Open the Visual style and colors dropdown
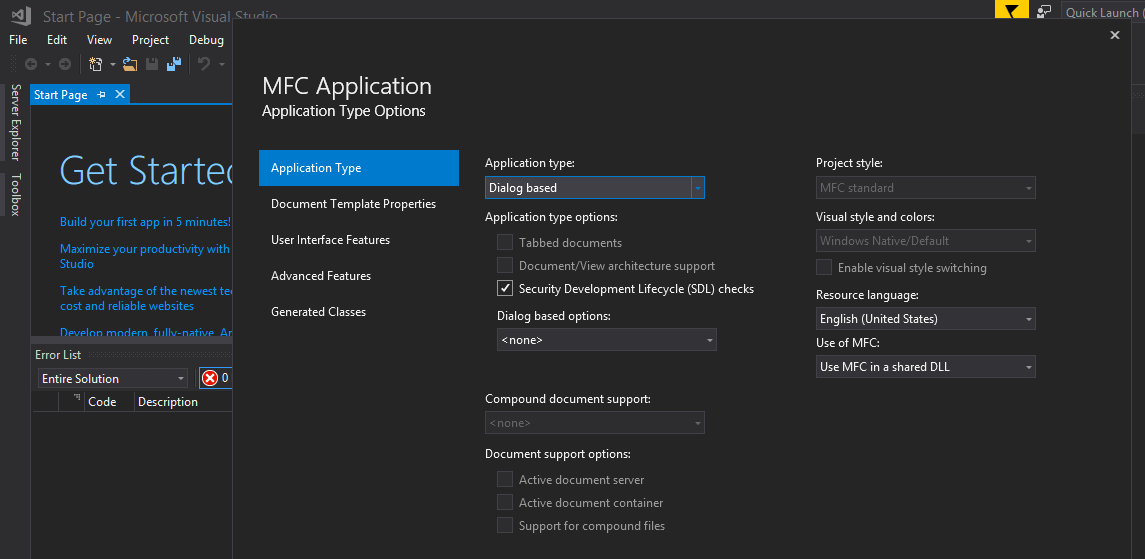Image resolution: width=1145 pixels, height=559 pixels. pyautogui.click(x=925, y=240)
